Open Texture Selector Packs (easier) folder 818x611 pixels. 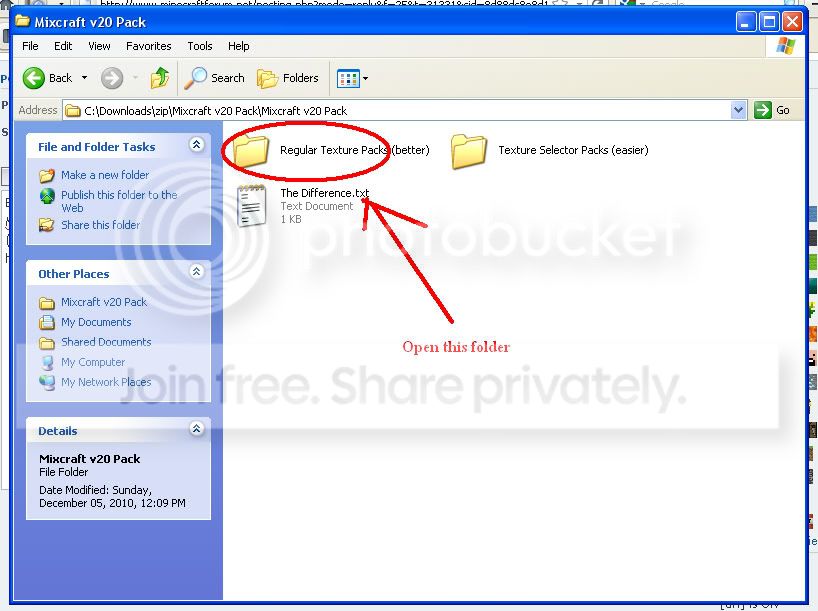click(x=469, y=151)
